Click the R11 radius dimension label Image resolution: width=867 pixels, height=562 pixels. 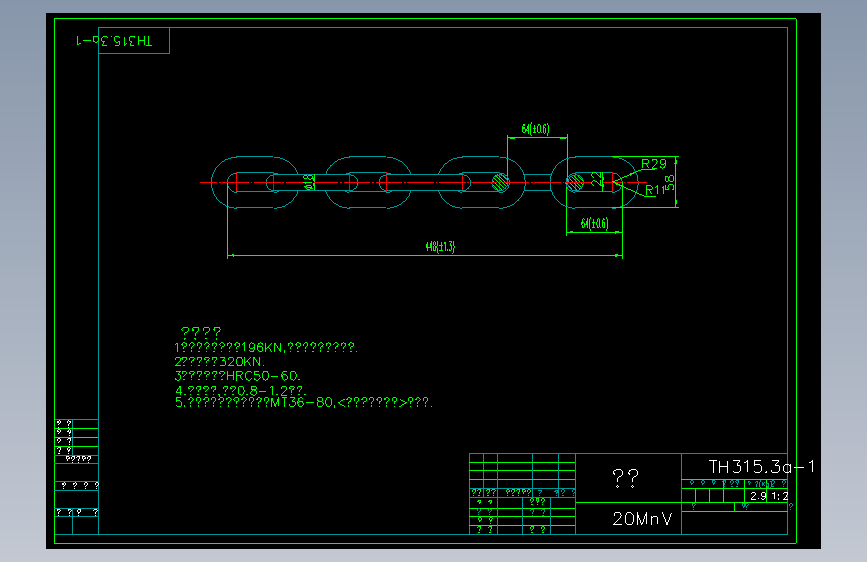pos(654,190)
